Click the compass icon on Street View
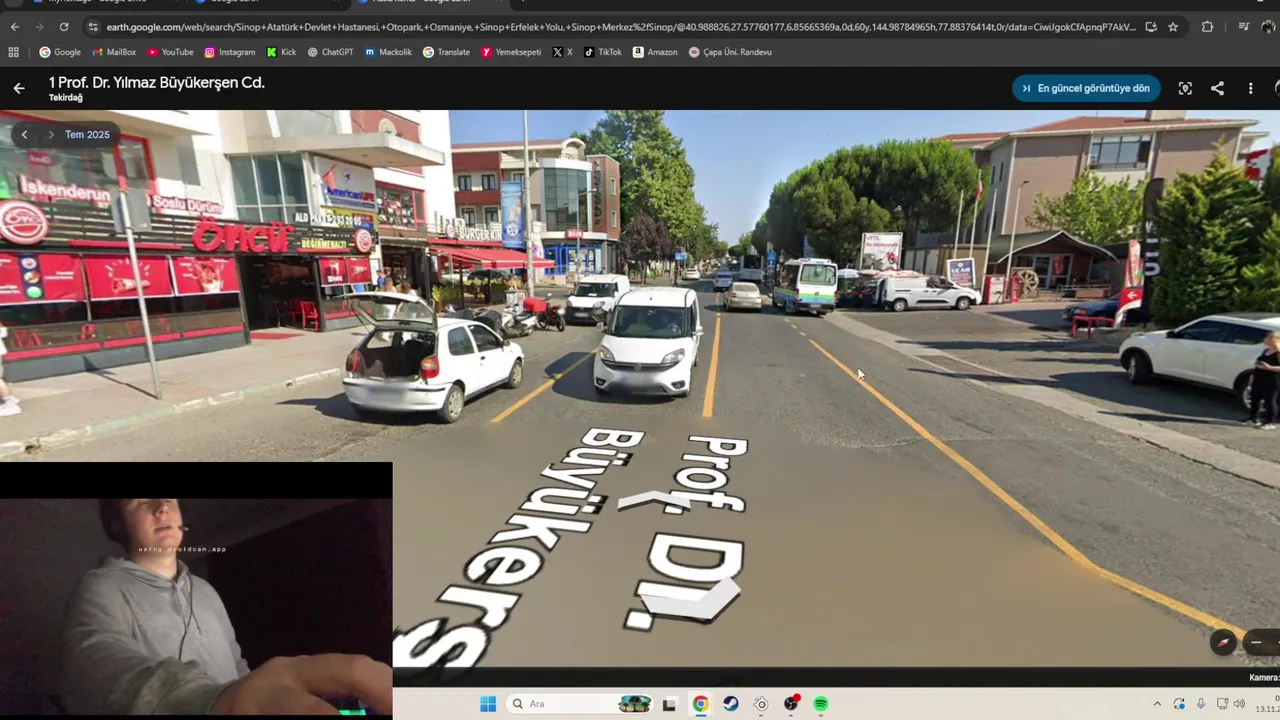The height and width of the screenshot is (720, 1280). 1223,642
